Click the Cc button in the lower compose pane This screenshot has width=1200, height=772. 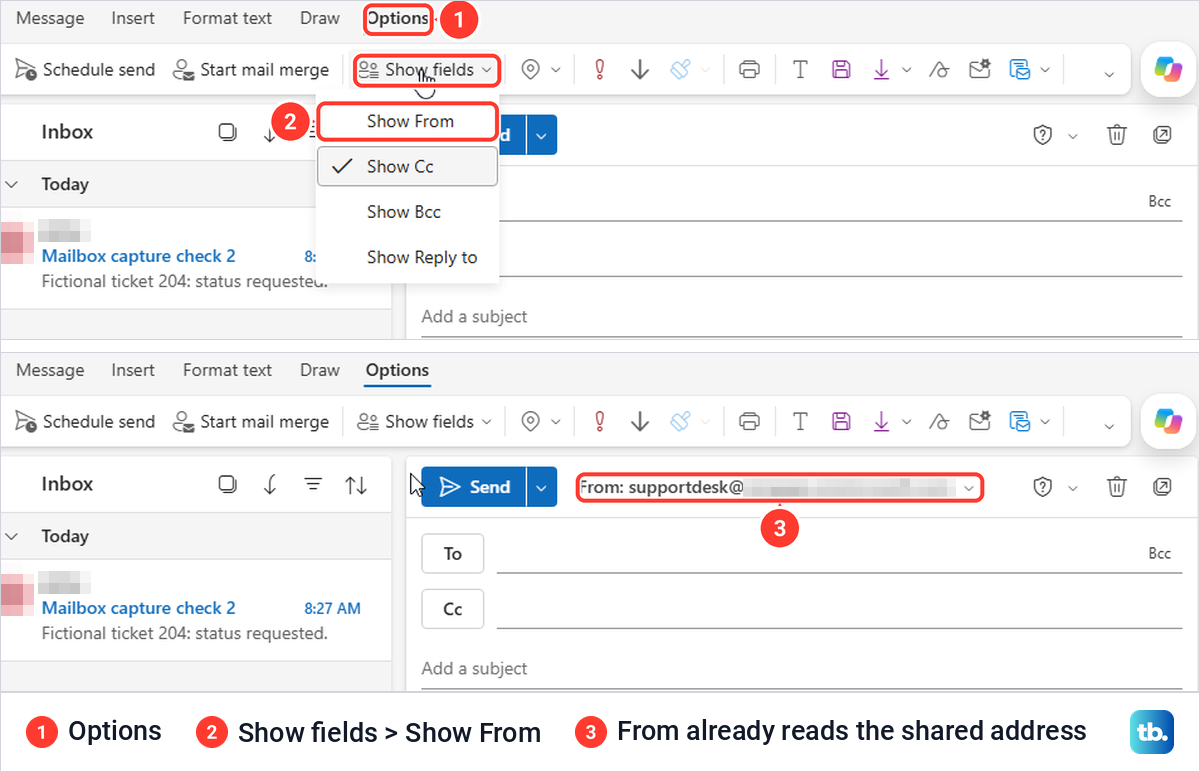tap(453, 609)
